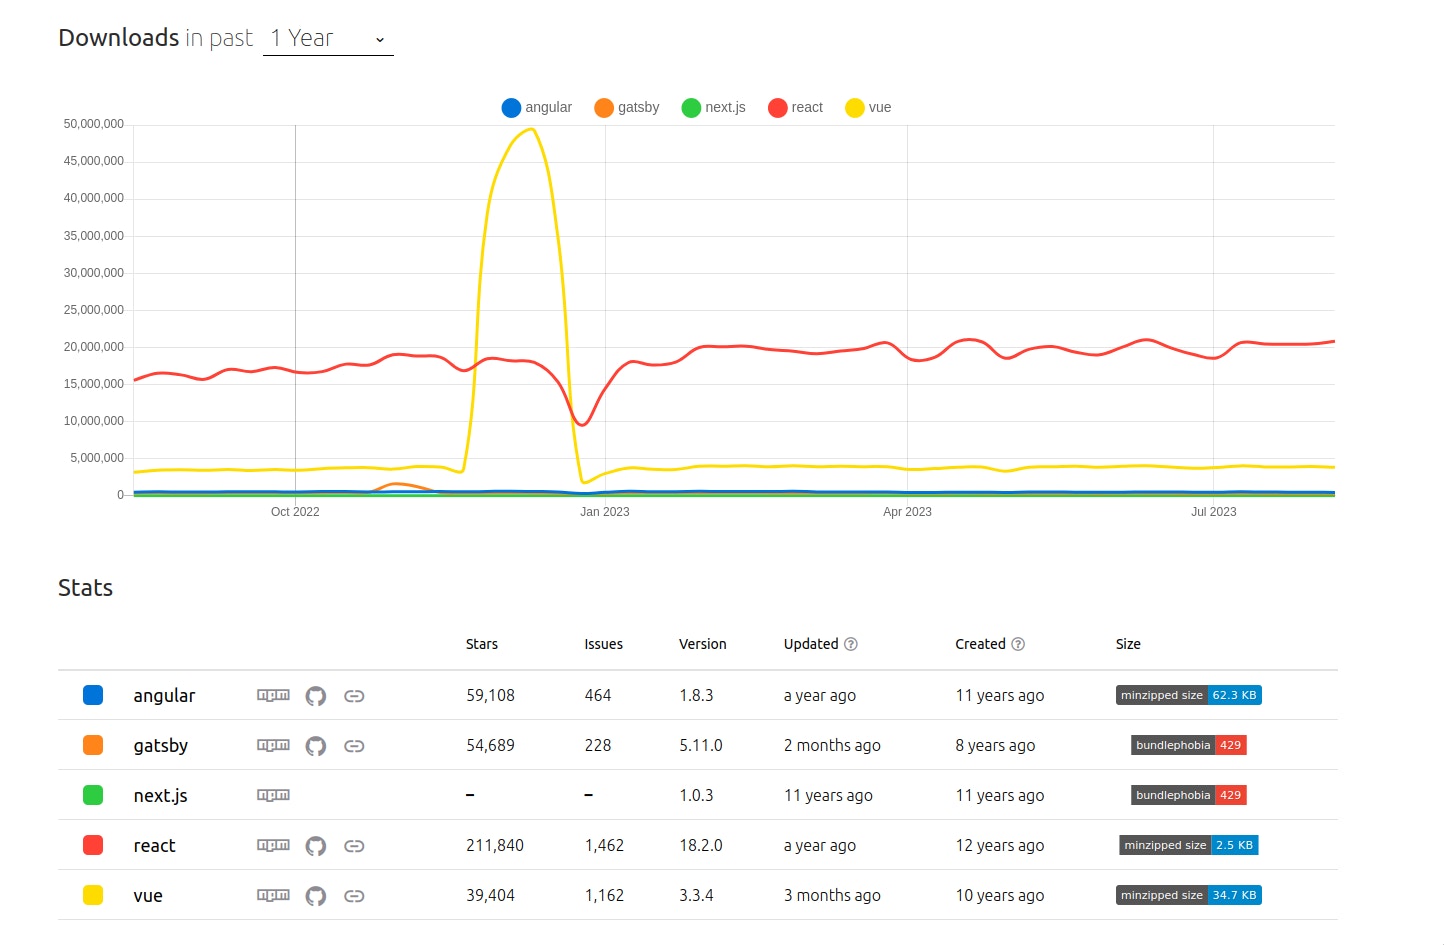
Task: Open gatsby's homepage link icon
Action: point(354,745)
